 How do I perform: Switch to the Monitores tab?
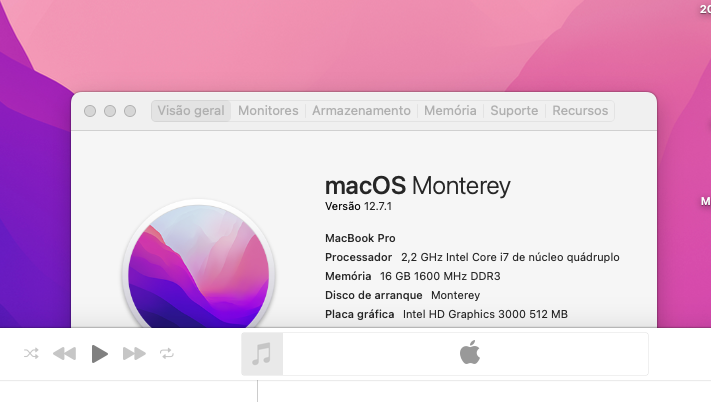268,111
